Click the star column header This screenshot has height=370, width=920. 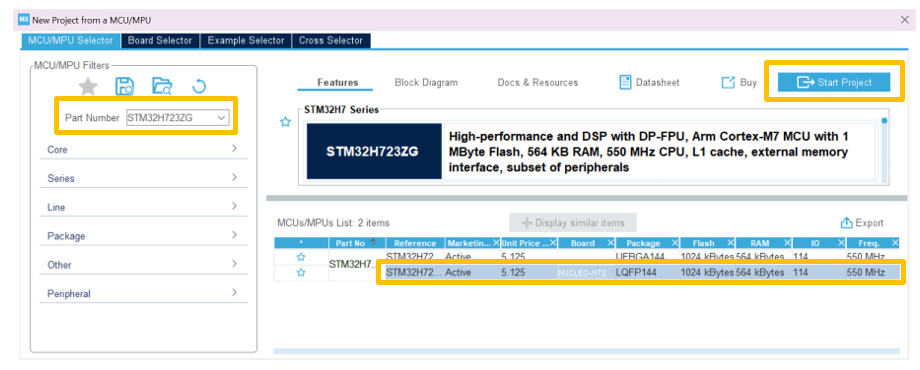tap(301, 243)
